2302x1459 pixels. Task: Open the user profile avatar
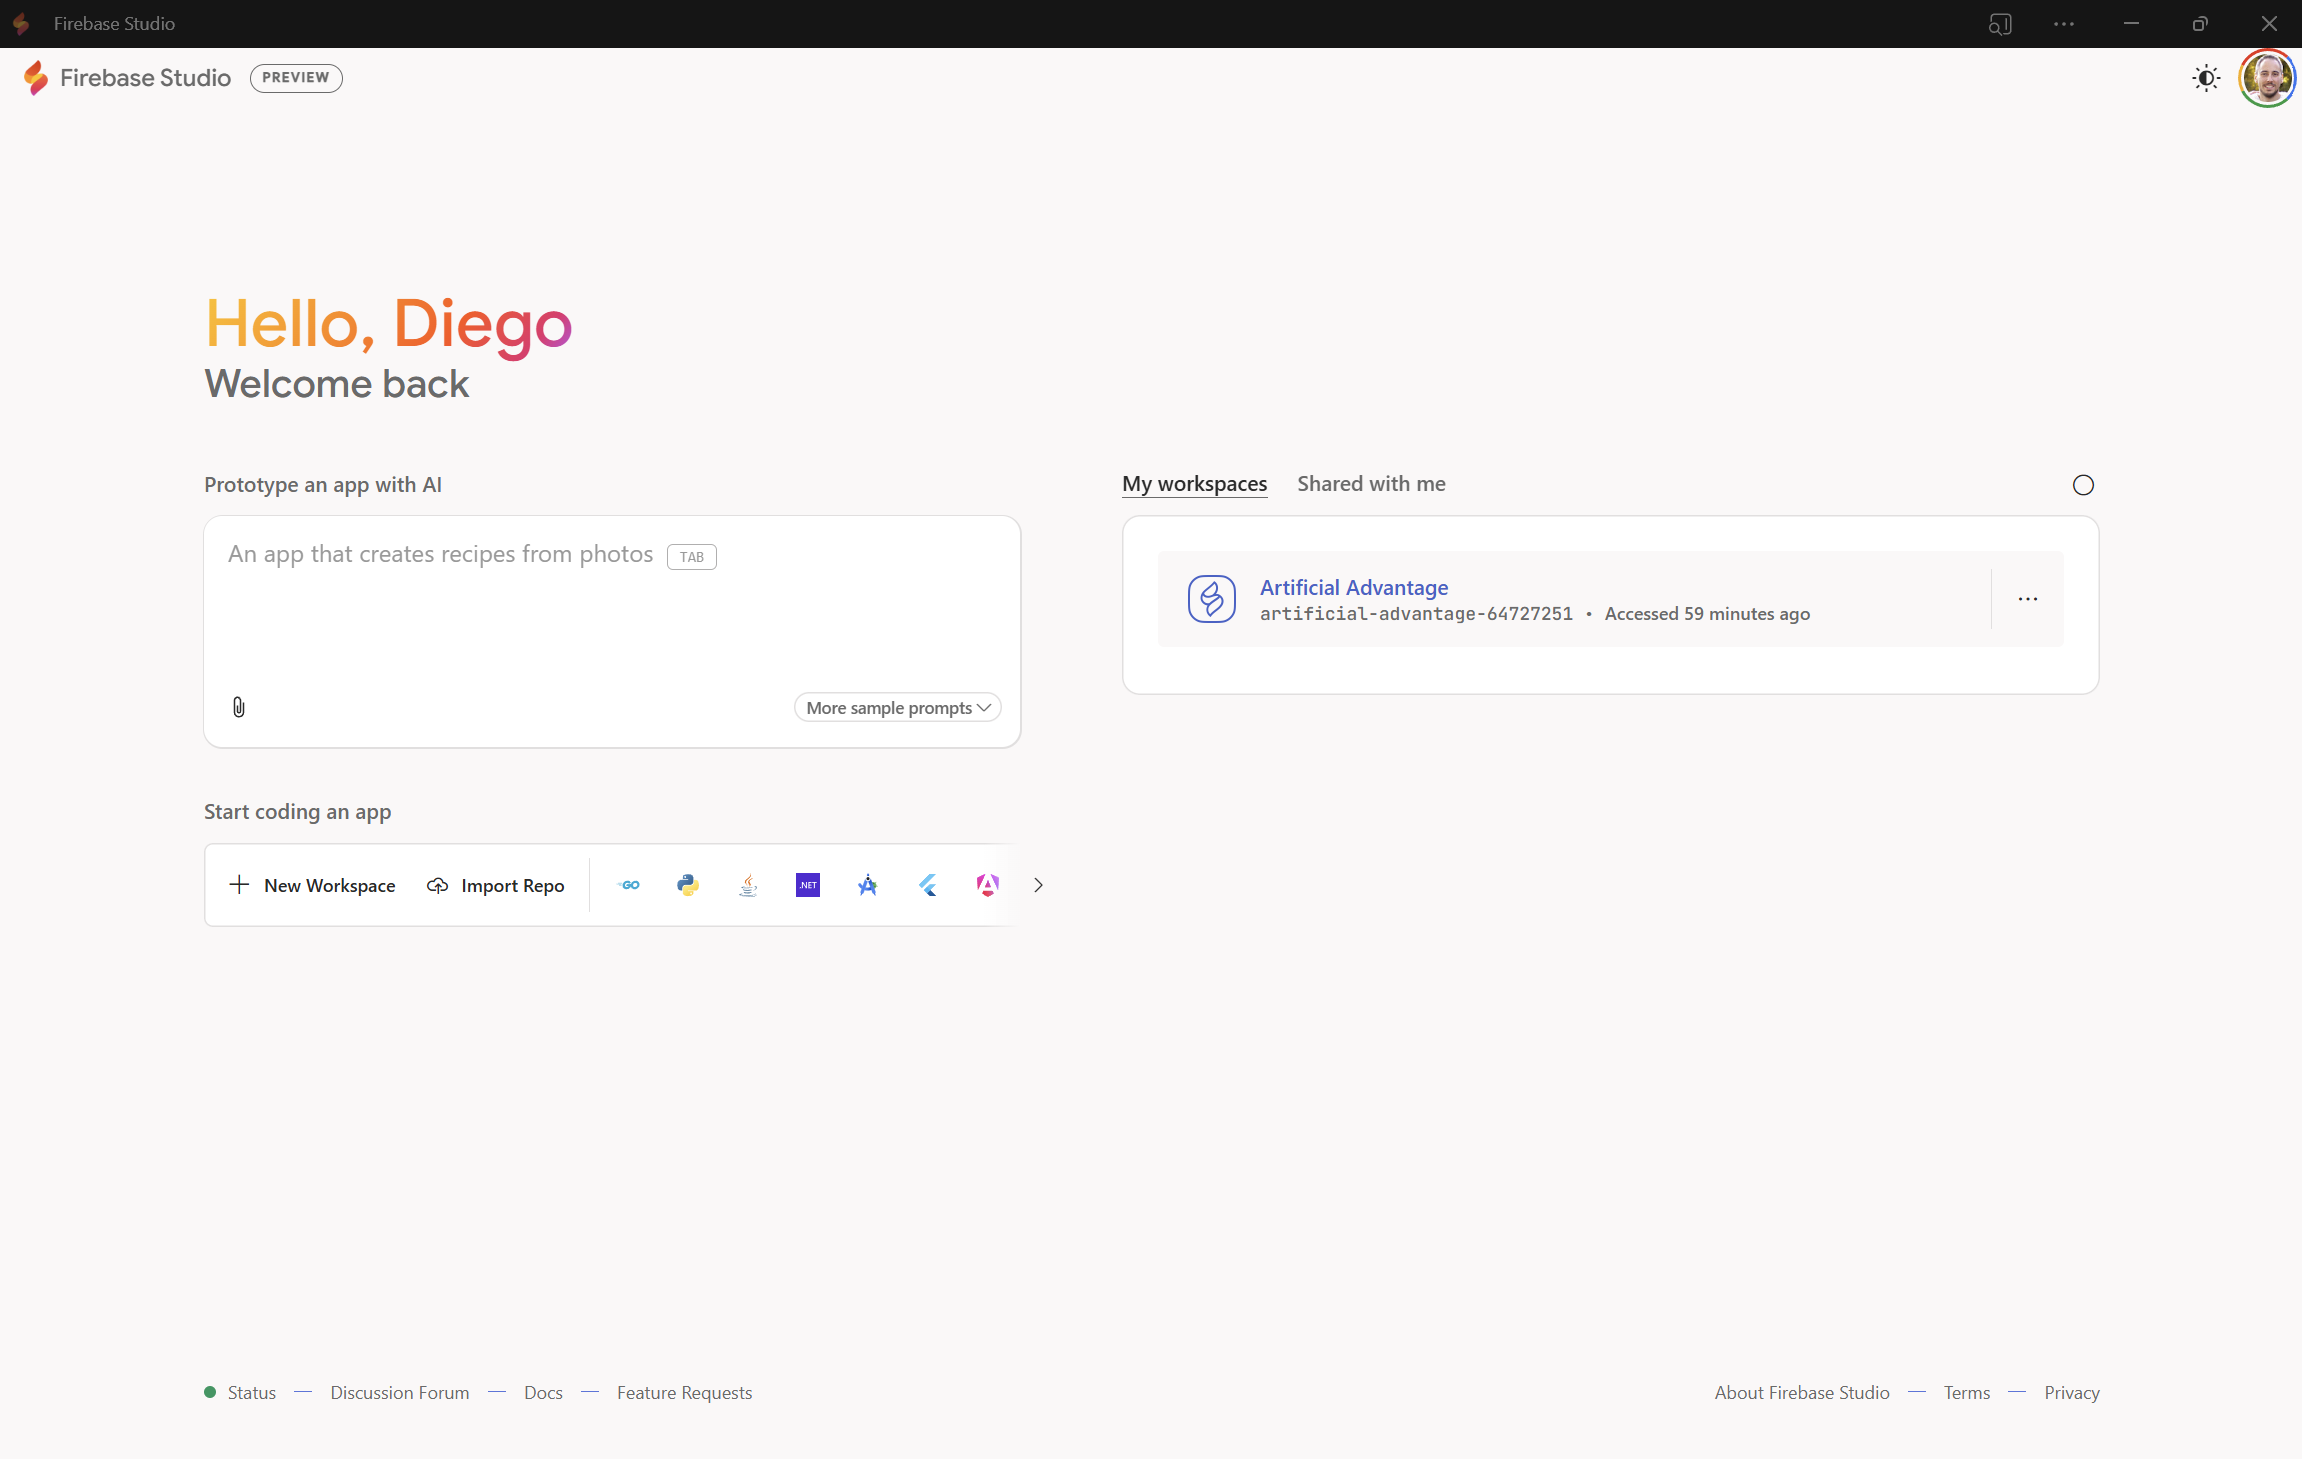pyautogui.click(x=2266, y=78)
